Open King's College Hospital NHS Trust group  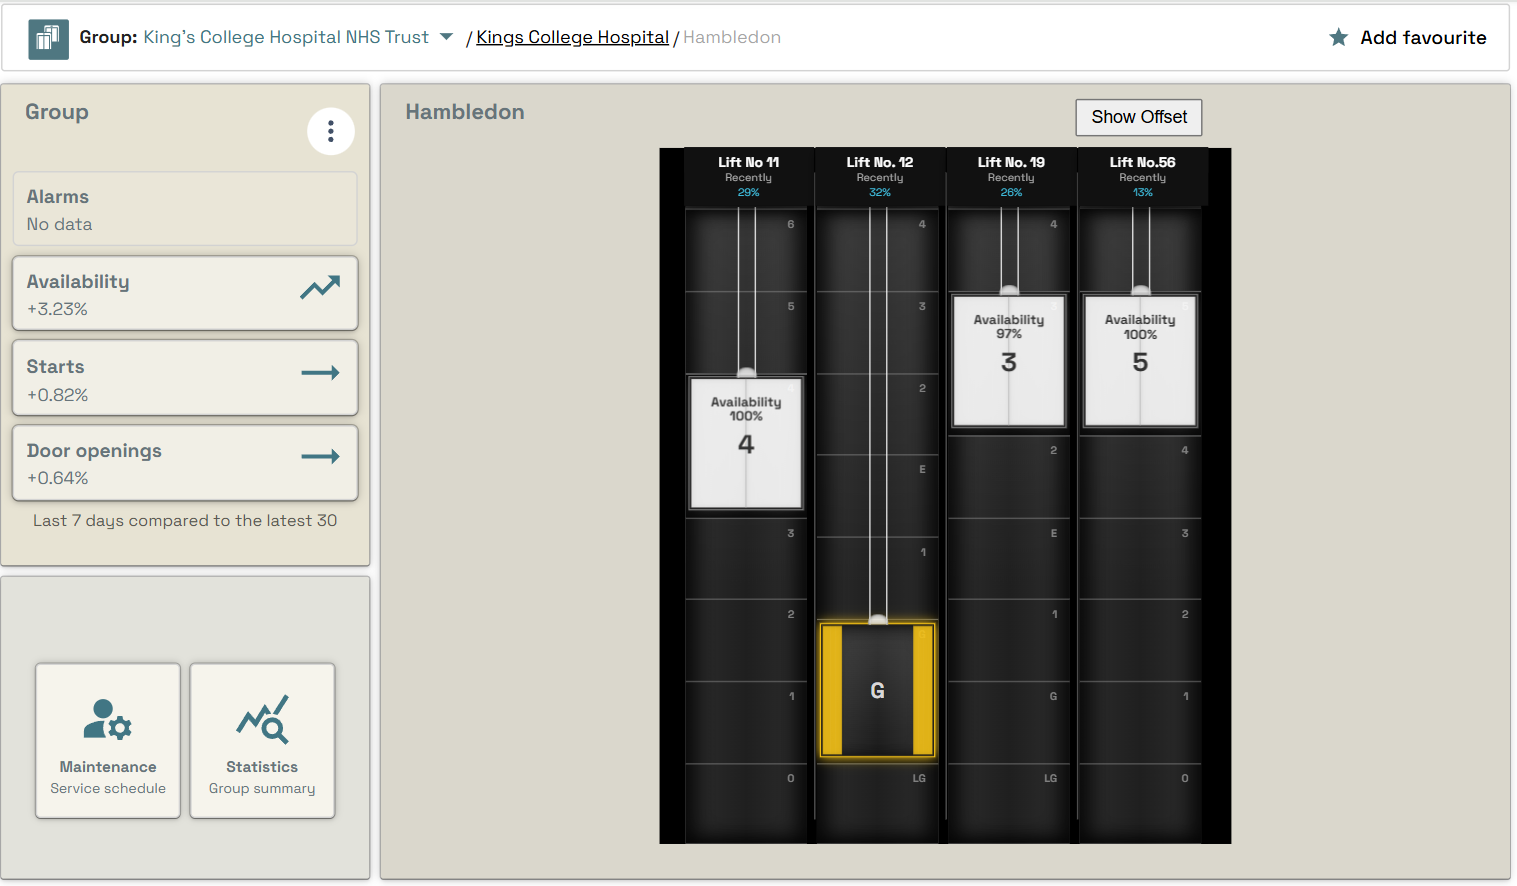coord(286,37)
